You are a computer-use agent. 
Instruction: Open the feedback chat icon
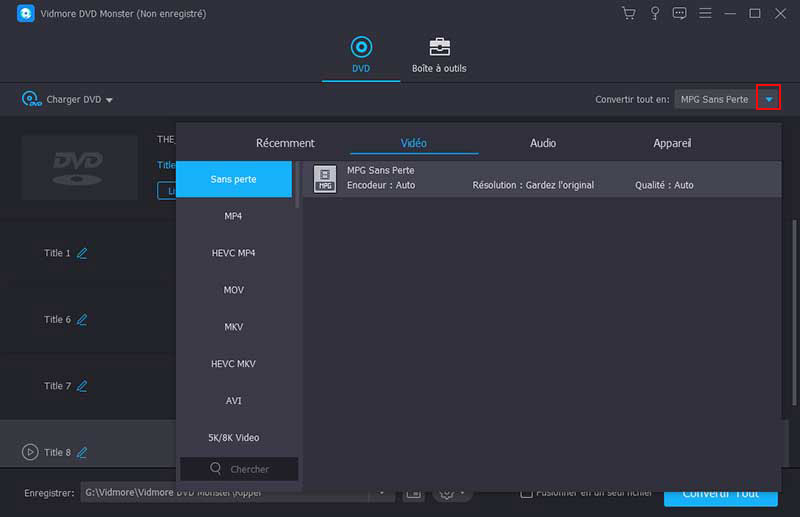click(680, 13)
